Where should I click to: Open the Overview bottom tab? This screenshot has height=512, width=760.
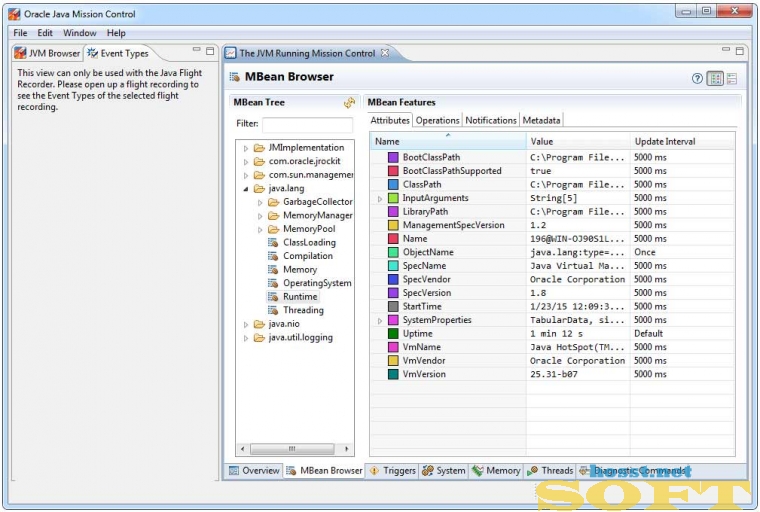(254, 470)
